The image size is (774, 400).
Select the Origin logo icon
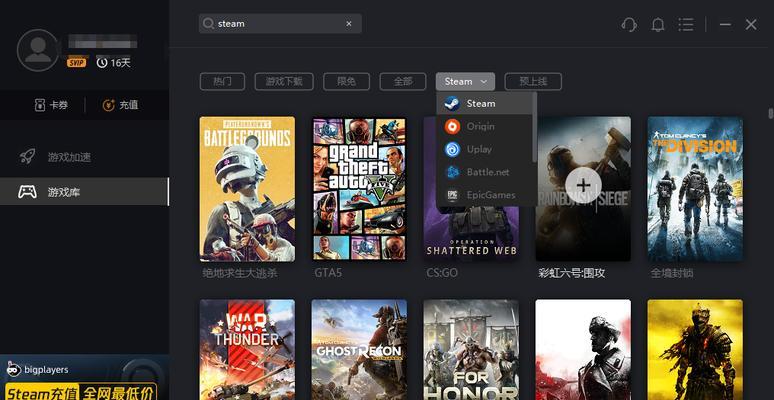coord(452,126)
